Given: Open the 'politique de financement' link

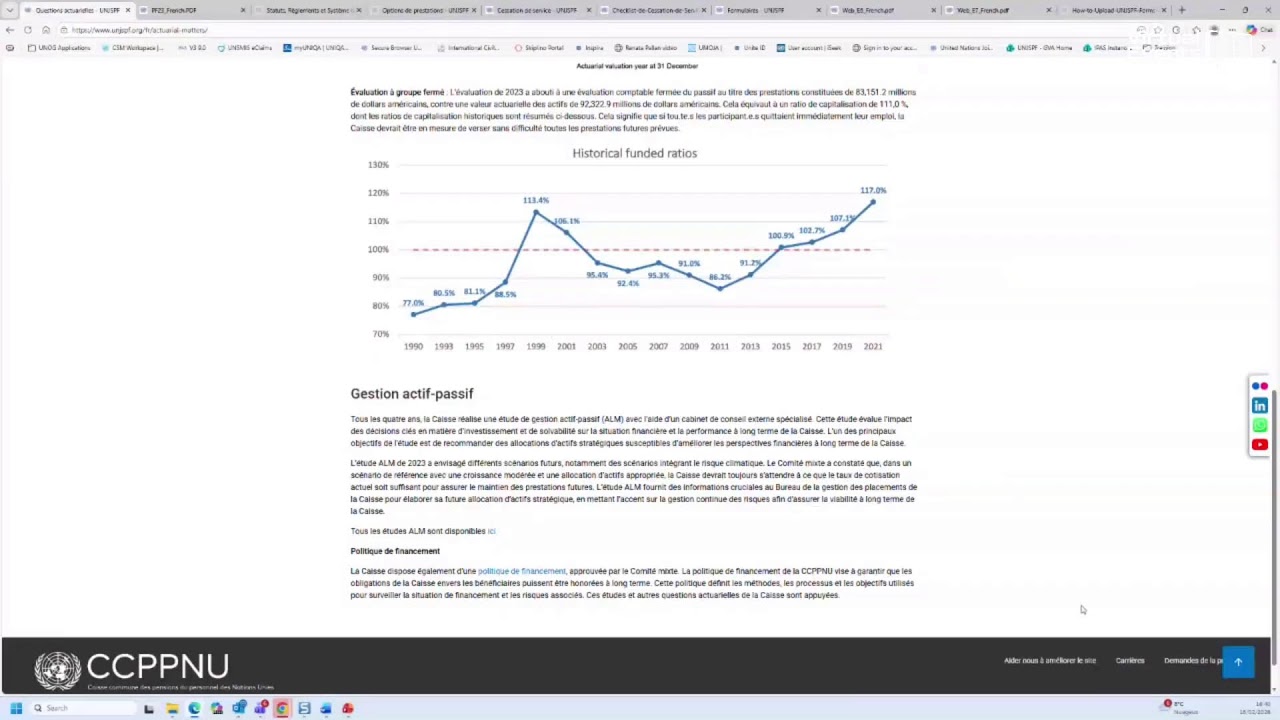Looking at the screenshot, I should coord(521,571).
